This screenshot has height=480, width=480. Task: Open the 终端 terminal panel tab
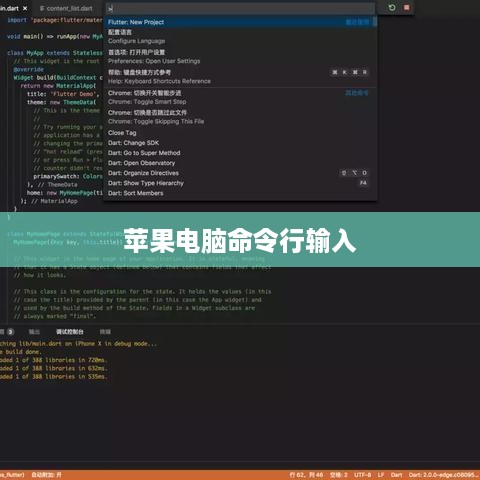point(105,332)
